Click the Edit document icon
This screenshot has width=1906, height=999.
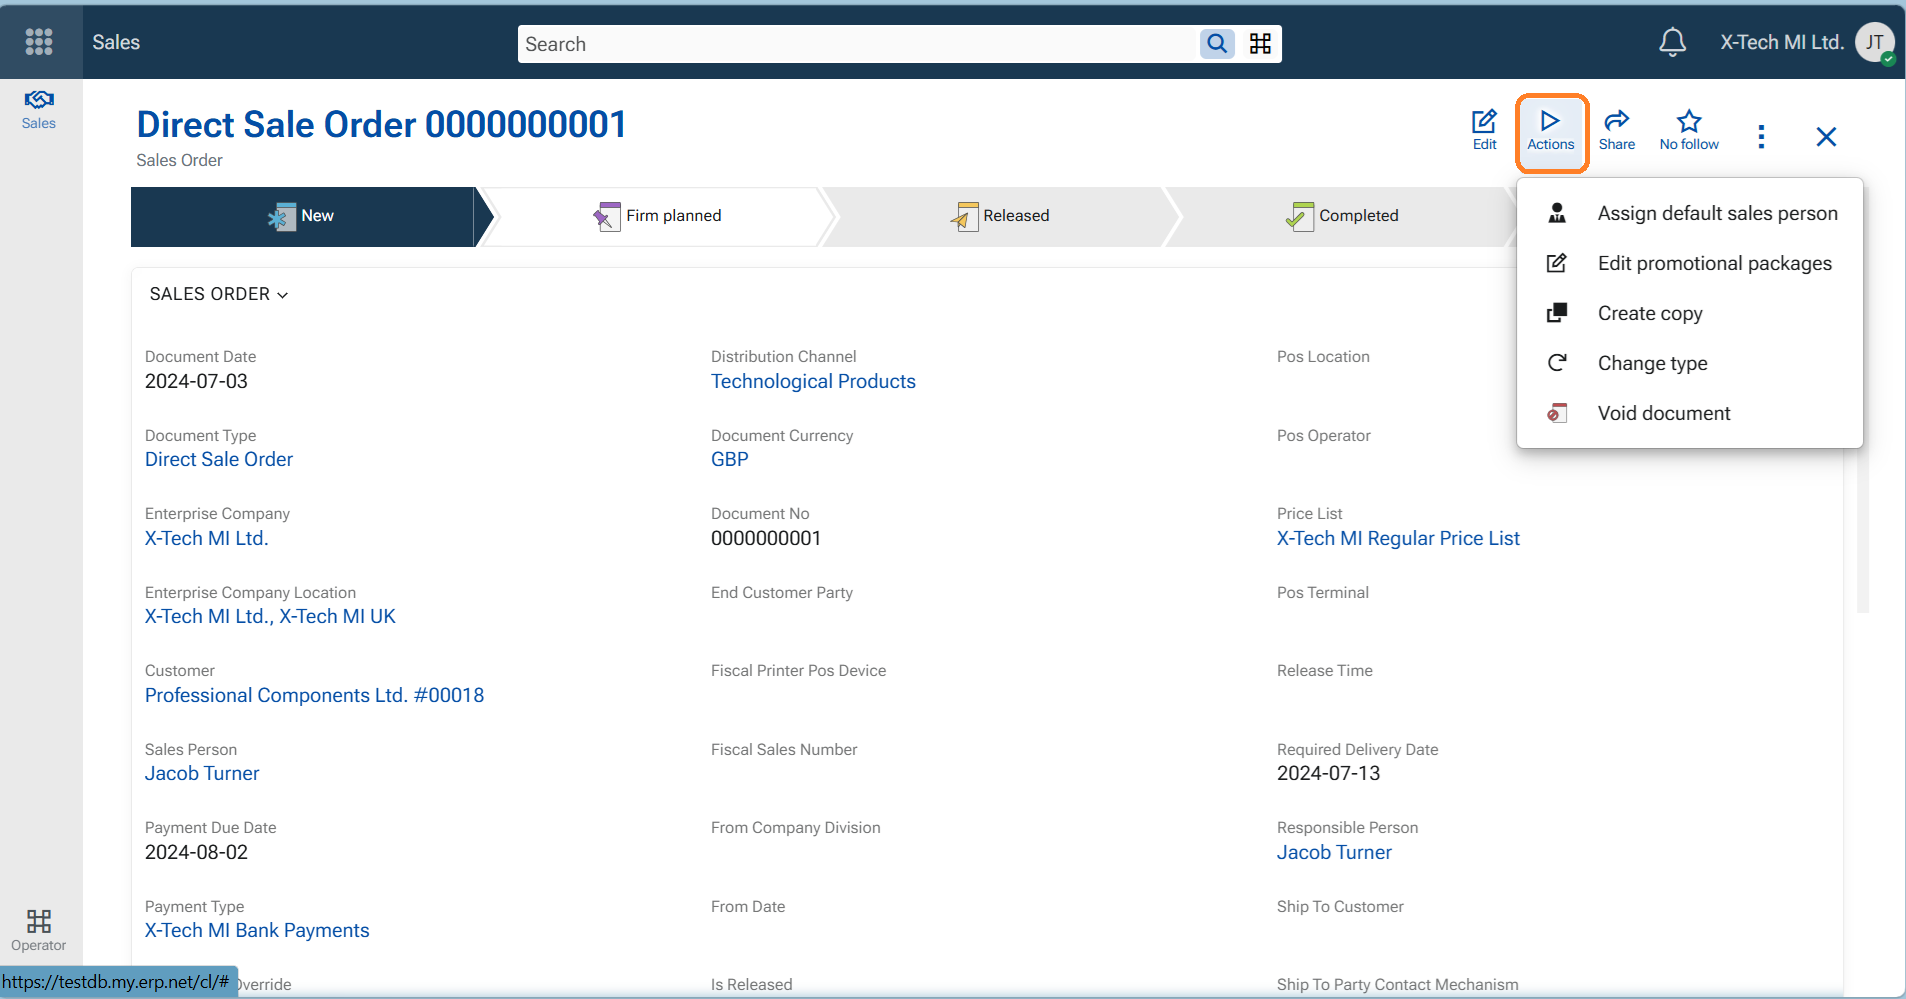tap(1484, 130)
